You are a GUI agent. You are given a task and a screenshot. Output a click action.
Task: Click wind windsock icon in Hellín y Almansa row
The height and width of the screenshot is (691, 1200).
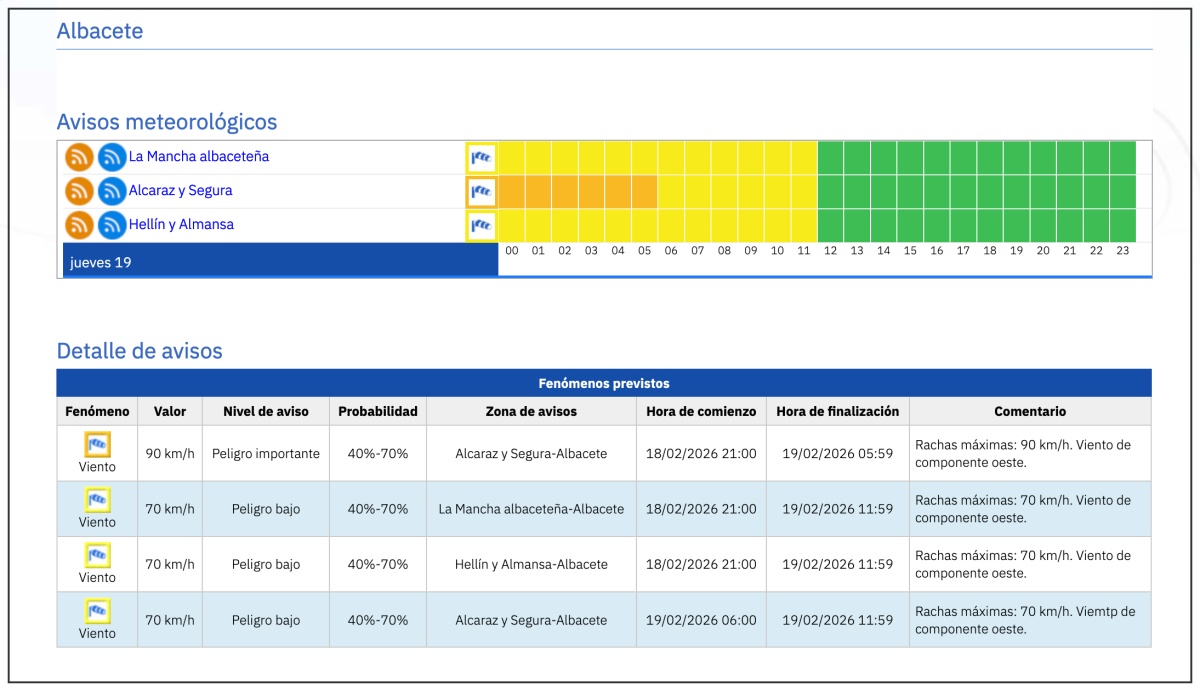click(x=481, y=225)
